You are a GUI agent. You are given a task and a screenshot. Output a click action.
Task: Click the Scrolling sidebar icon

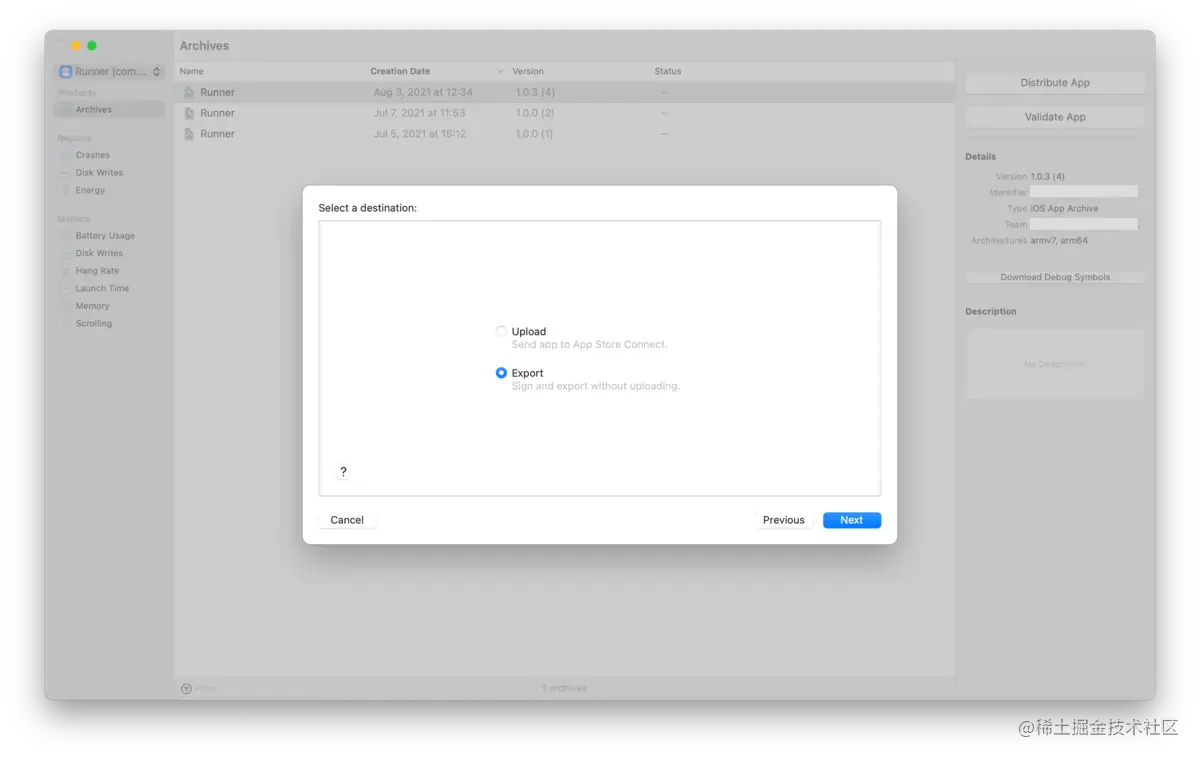66,324
